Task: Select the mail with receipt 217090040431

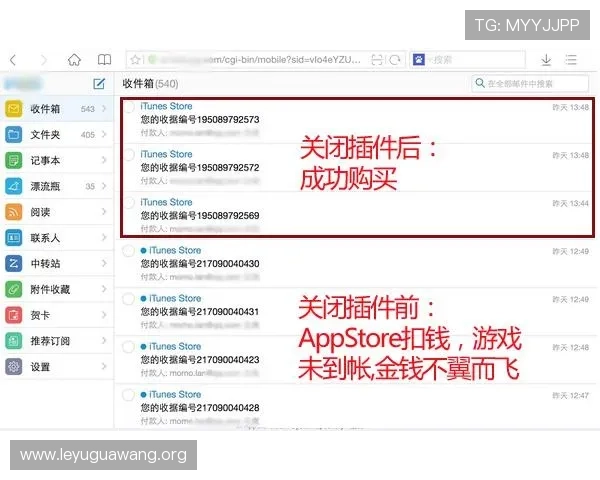Action: point(128,299)
